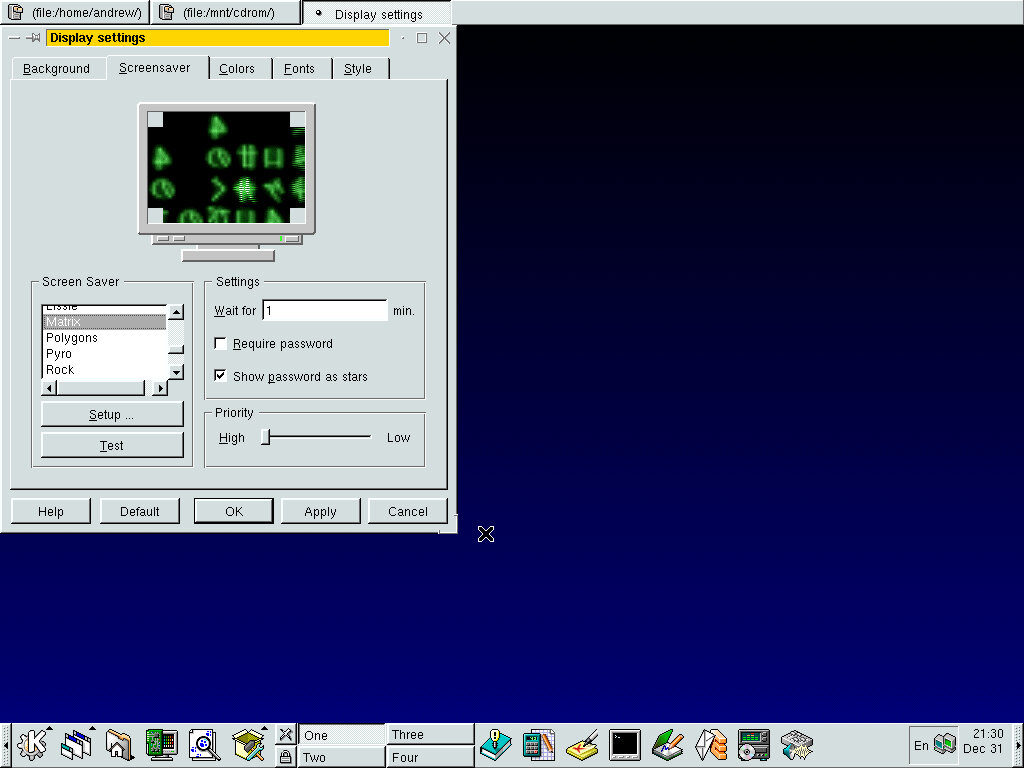
Task: Open the CD player panel icon
Action: pos(753,744)
